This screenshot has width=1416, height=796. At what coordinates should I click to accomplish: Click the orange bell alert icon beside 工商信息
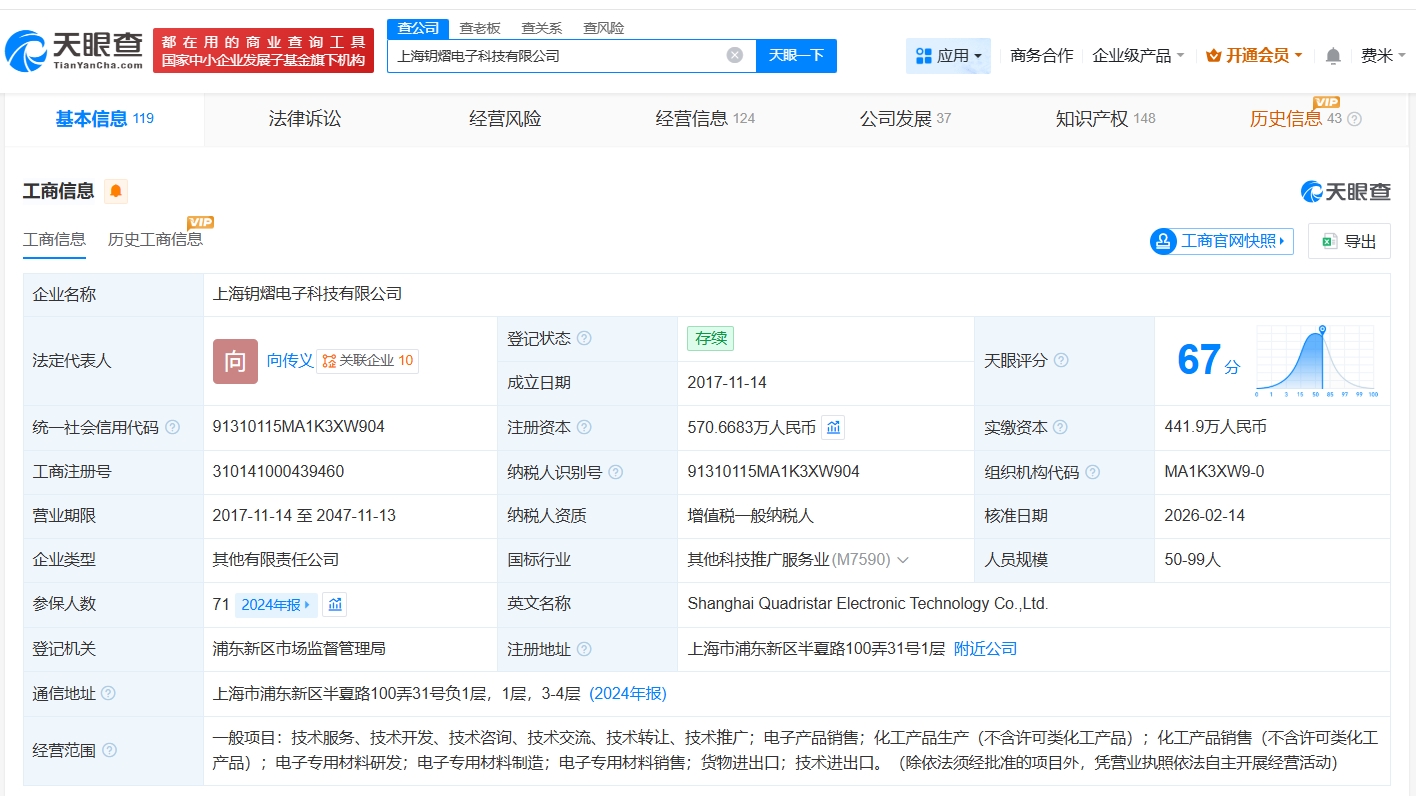pos(116,191)
